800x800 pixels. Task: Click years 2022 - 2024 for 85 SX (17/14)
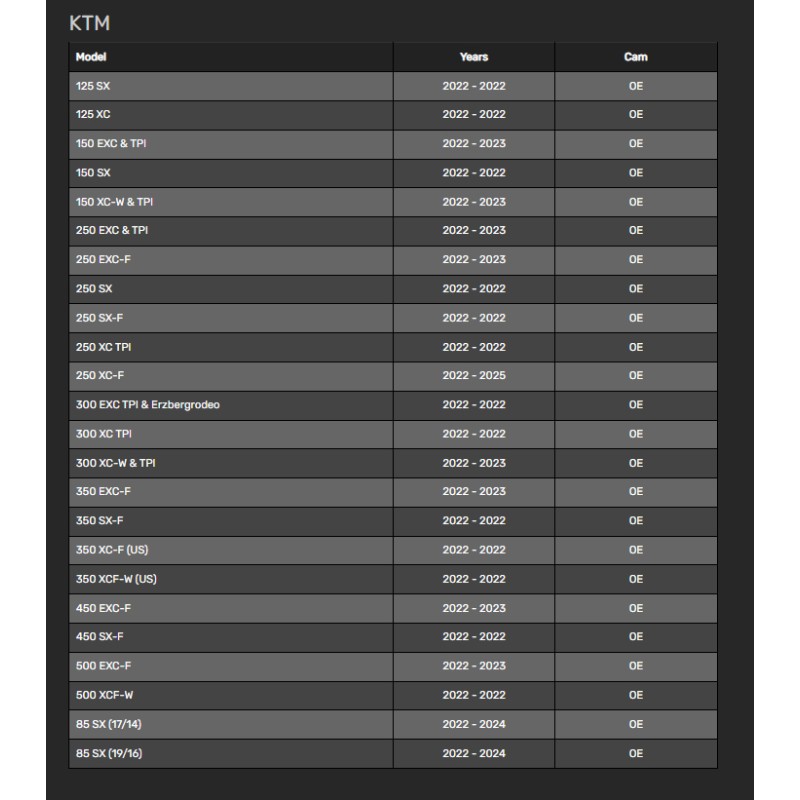pos(474,724)
